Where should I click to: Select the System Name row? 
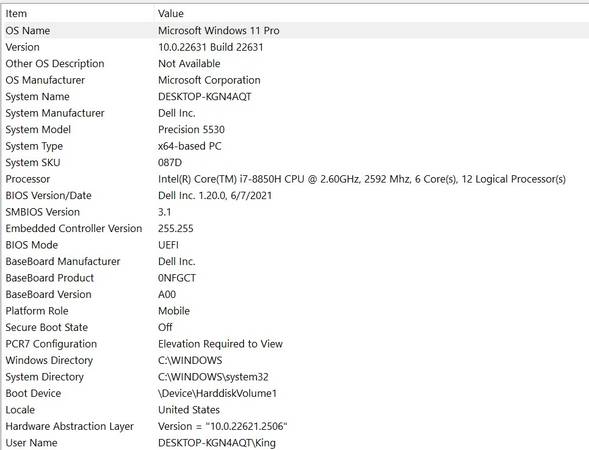click(295, 97)
